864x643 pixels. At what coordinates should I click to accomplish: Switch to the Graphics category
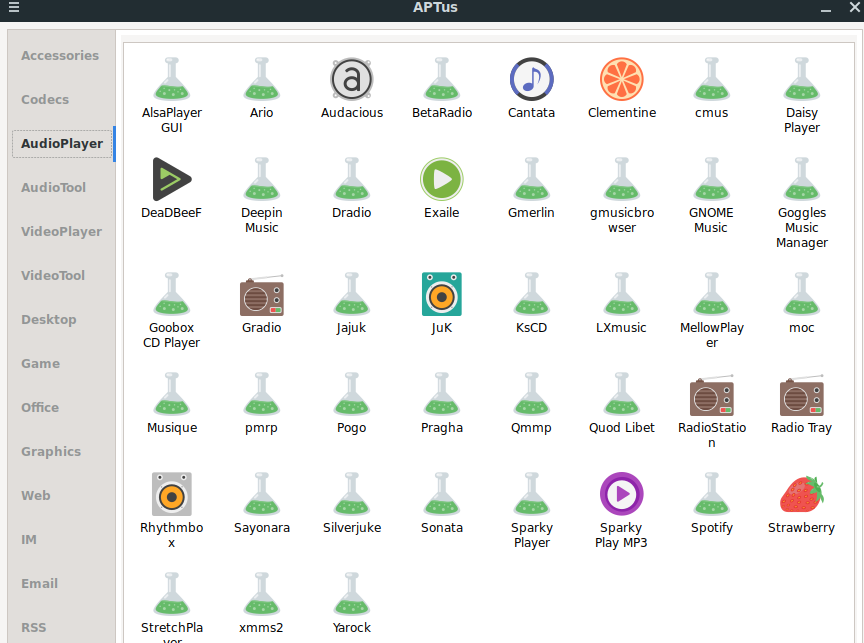tap(51, 452)
